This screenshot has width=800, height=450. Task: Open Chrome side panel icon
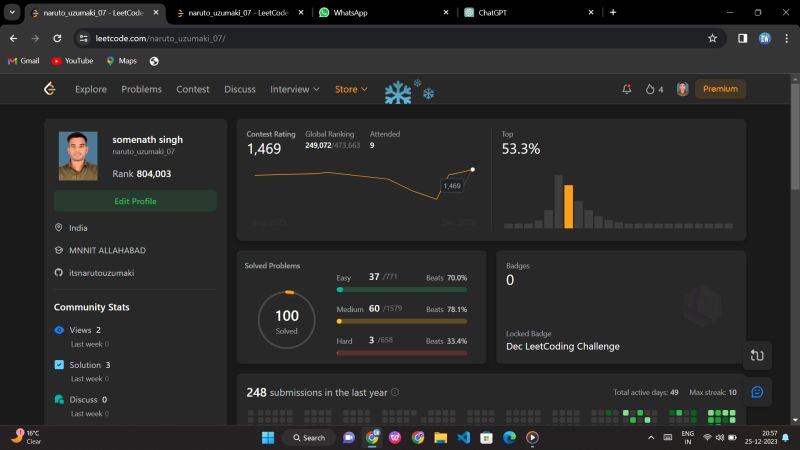(742, 38)
